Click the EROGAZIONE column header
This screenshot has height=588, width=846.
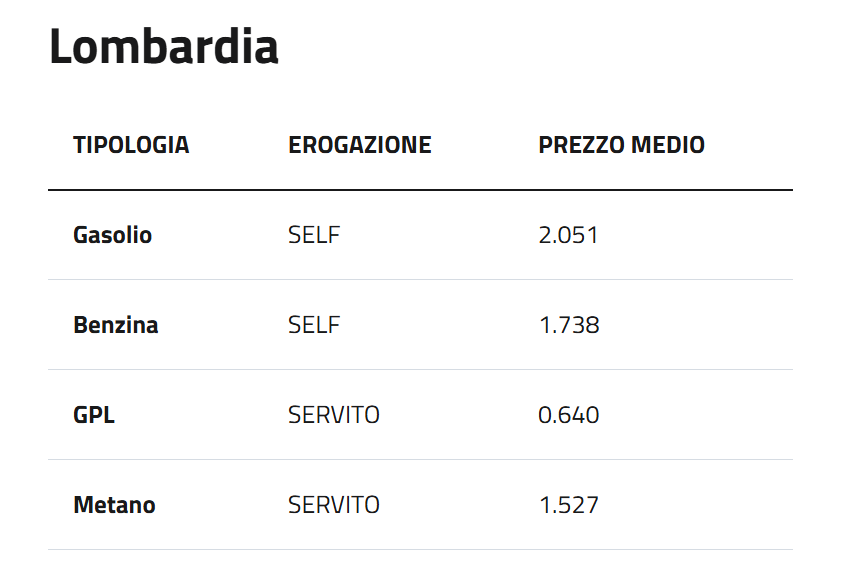pyautogui.click(x=359, y=145)
